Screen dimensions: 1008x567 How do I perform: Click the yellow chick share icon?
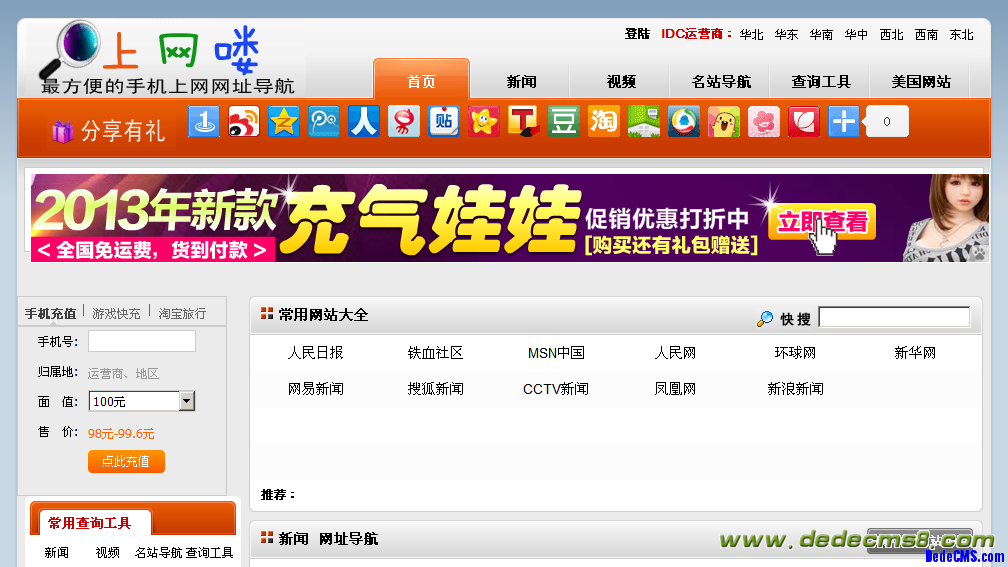(x=723, y=122)
